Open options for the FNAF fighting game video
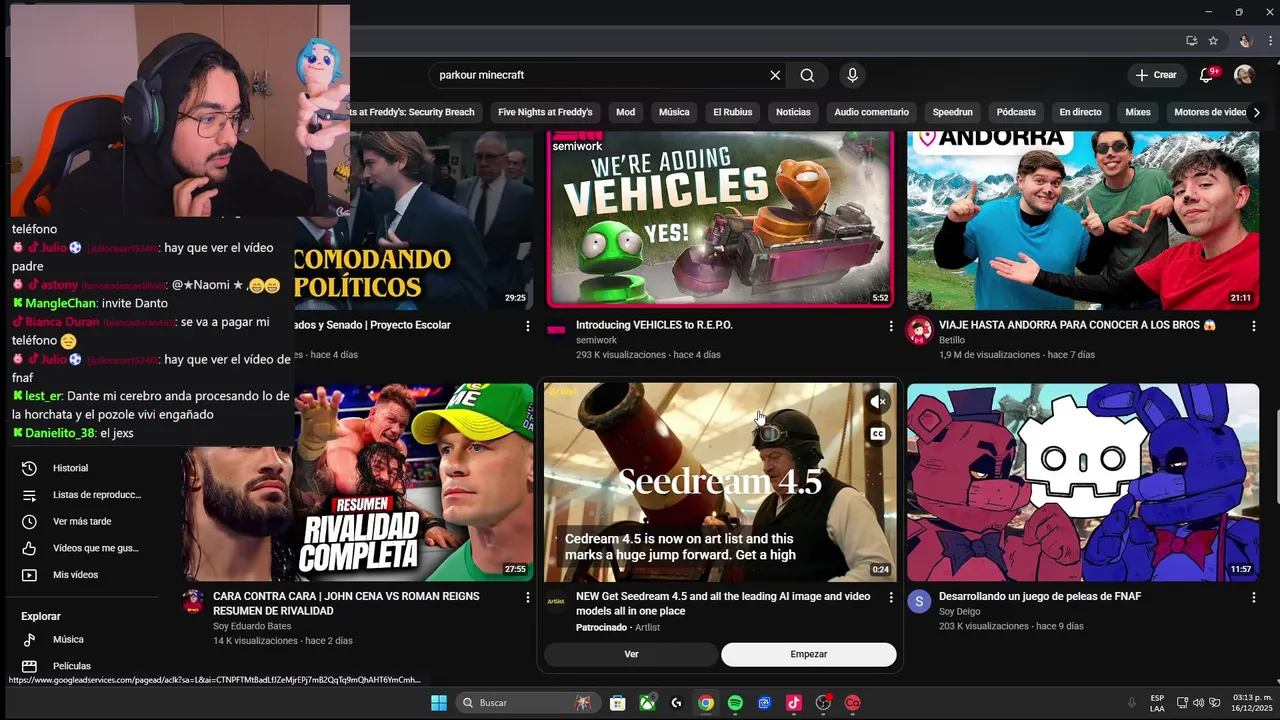 (x=1254, y=597)
